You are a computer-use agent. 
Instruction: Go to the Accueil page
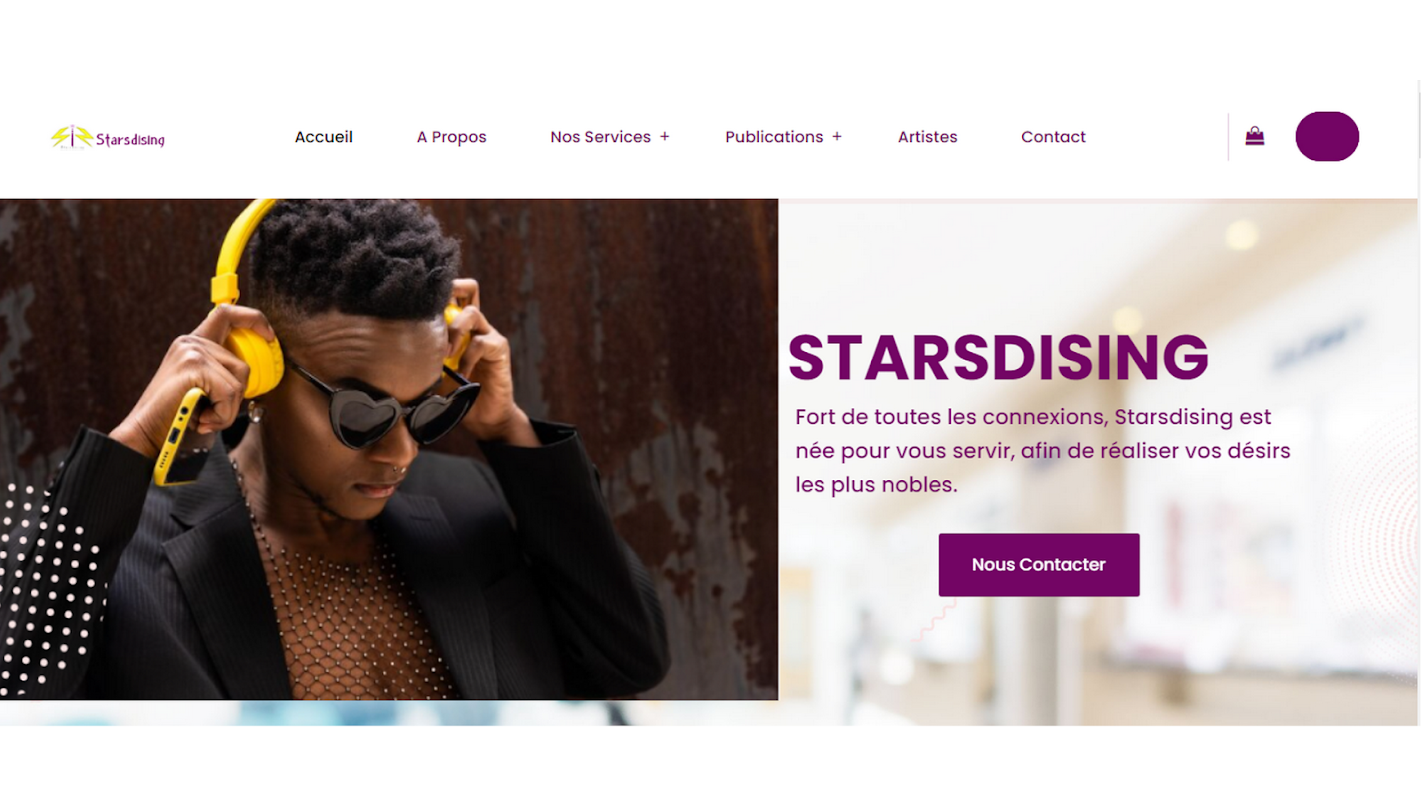pos(323,137)
